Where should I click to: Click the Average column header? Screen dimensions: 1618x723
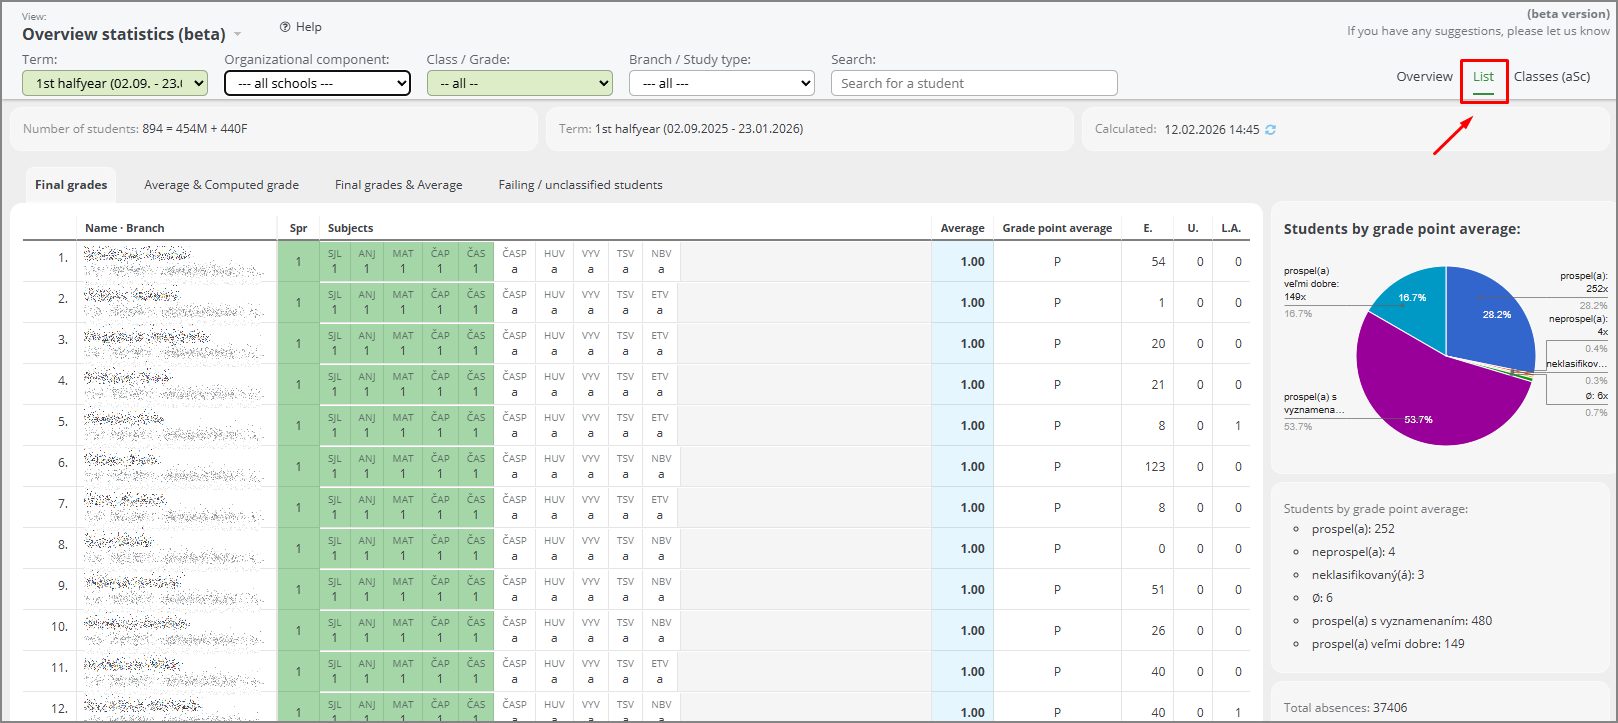[962, 229]
